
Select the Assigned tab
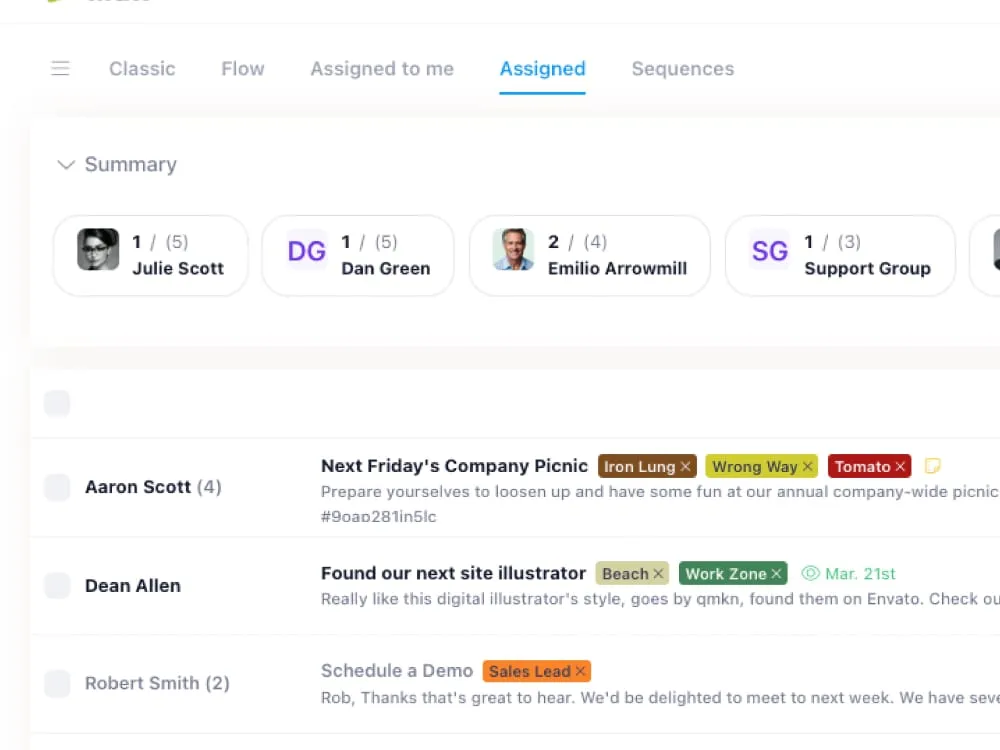pos(542,68)
